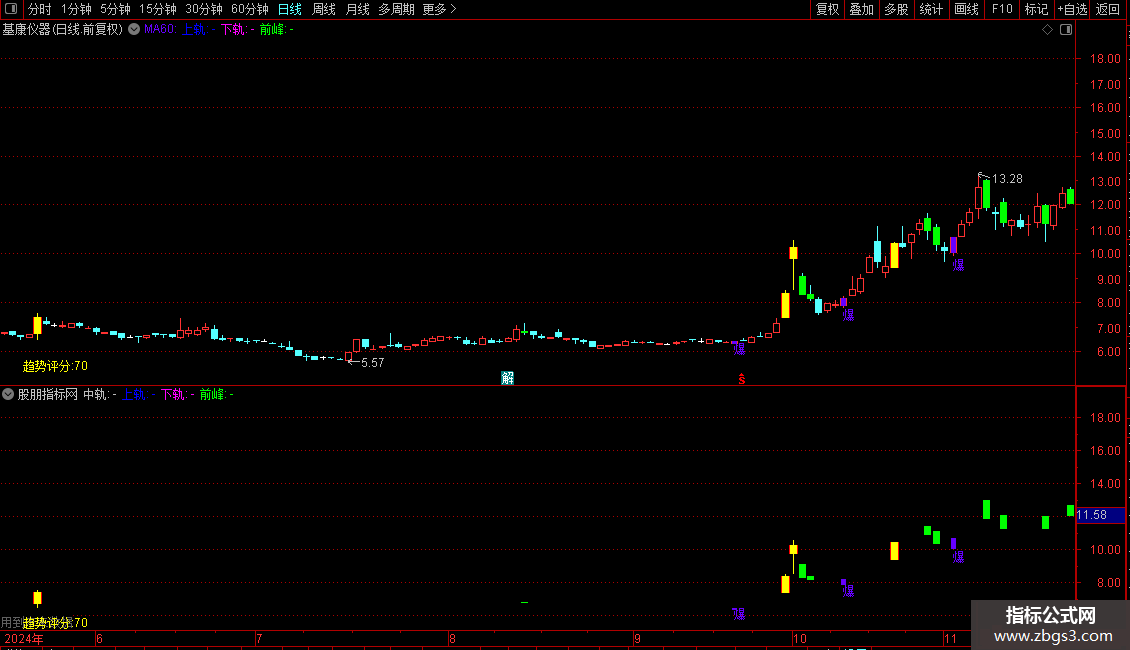Screen dimensions: 1130x650
Task: Open the 多周期 multi-period view
Action: tap(396, 9)
